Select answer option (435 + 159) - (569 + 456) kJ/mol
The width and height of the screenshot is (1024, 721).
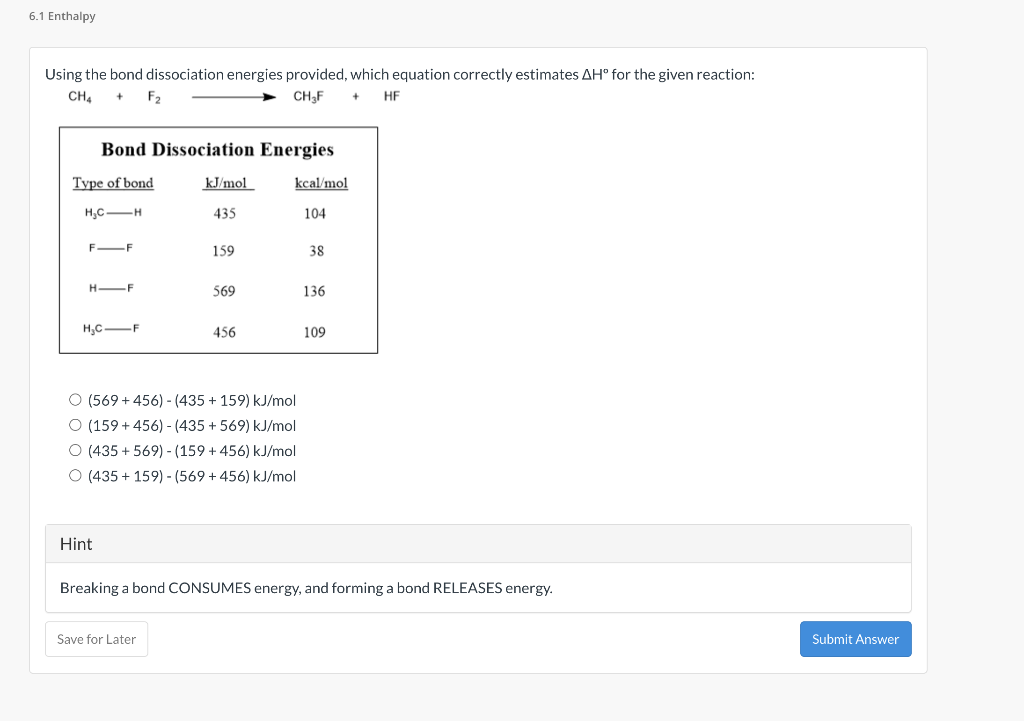click(x=75, y=475)
